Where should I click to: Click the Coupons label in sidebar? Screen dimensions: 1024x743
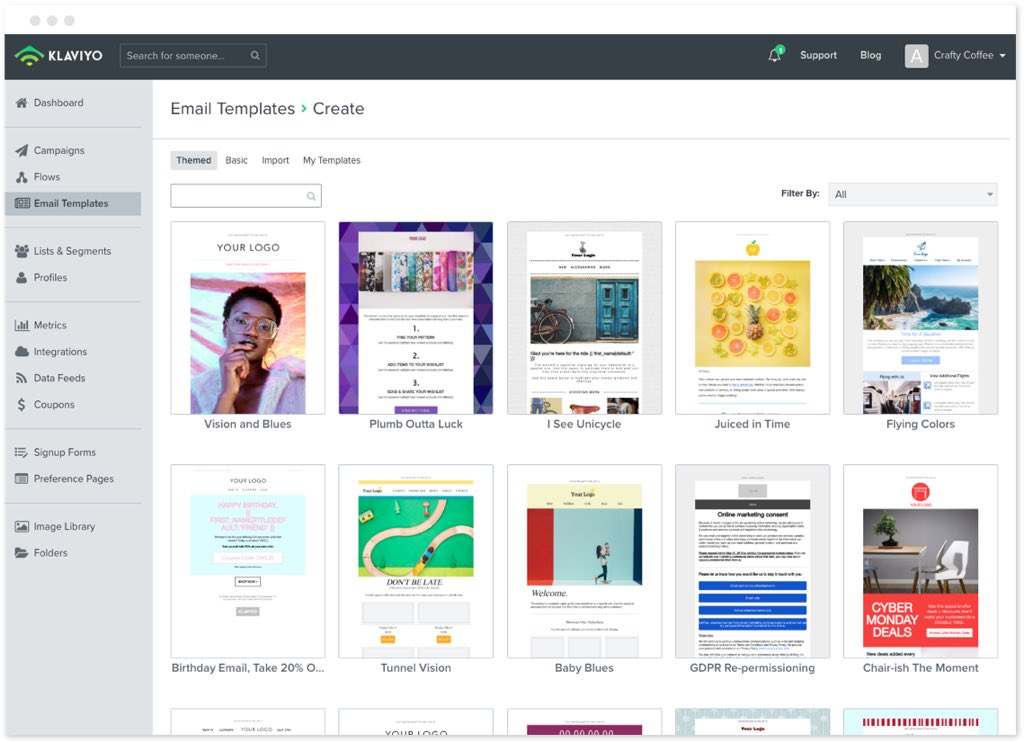coord(54,405)
